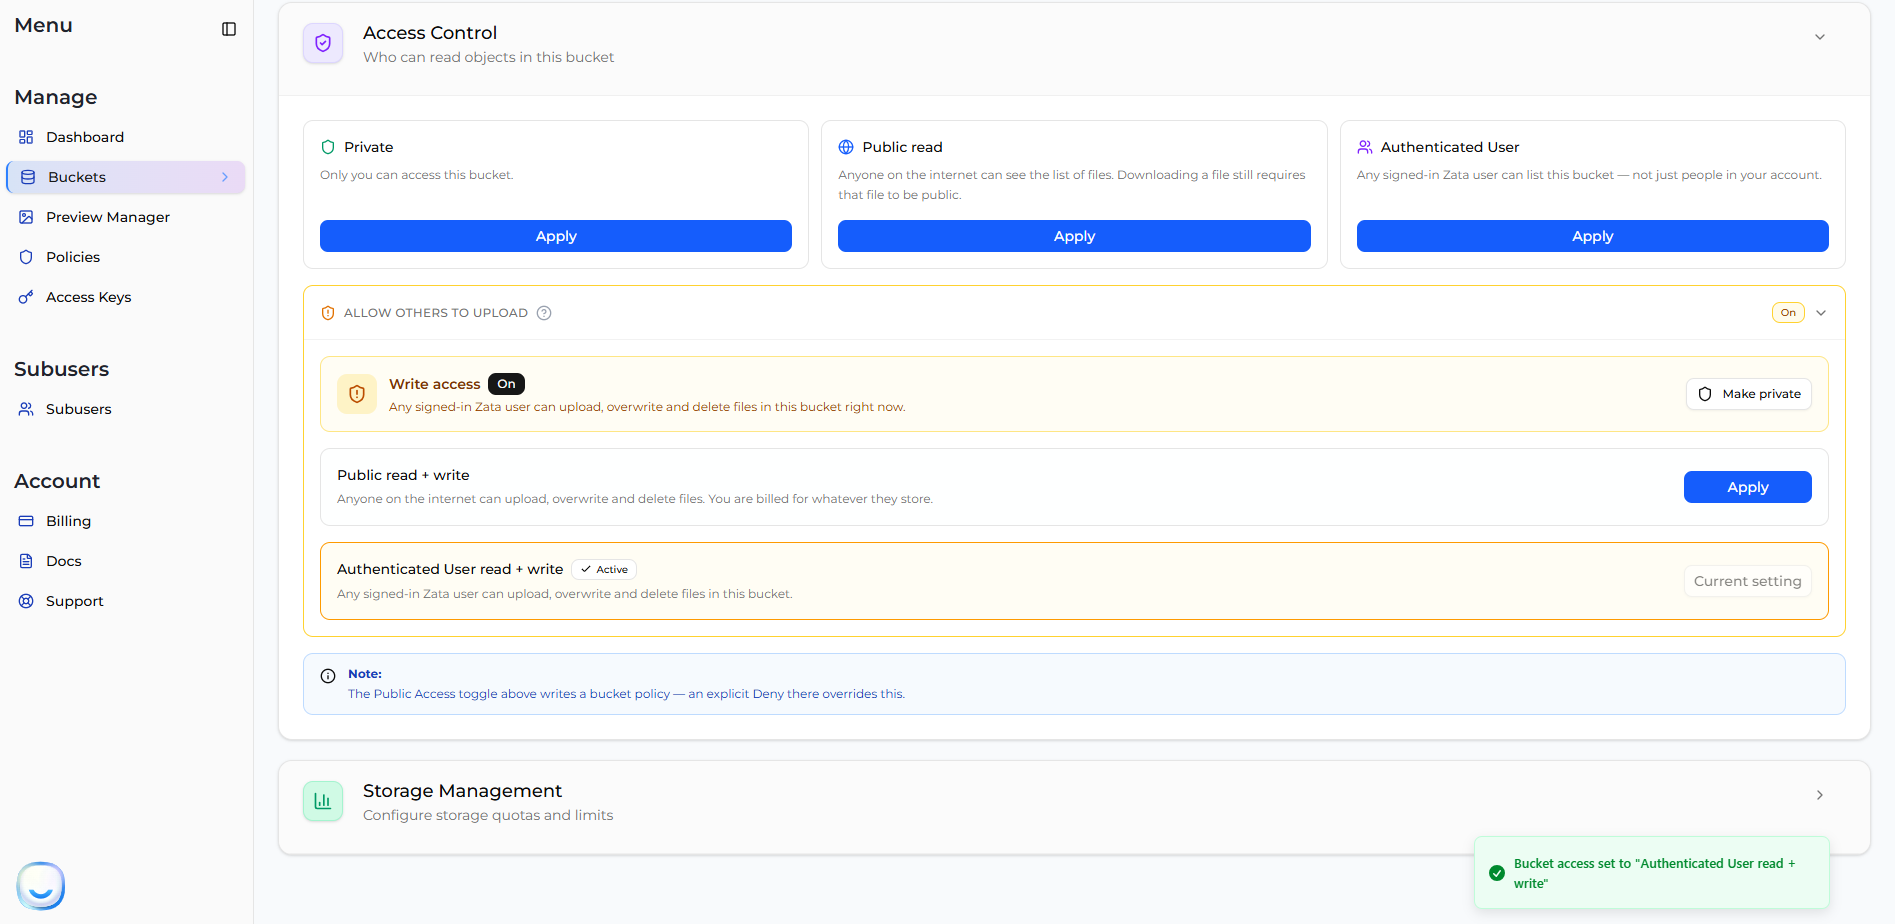Click the Active badge on Authenticated User row
Image resolution: width=1895 pixels, height=924 pixels.
tap(604, 570)
